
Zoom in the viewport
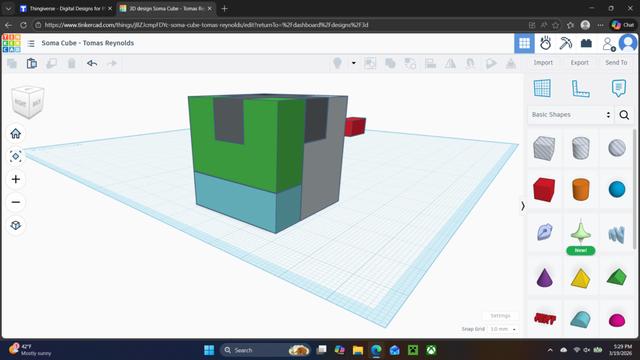pyautogui.click(x=16, y=179)
